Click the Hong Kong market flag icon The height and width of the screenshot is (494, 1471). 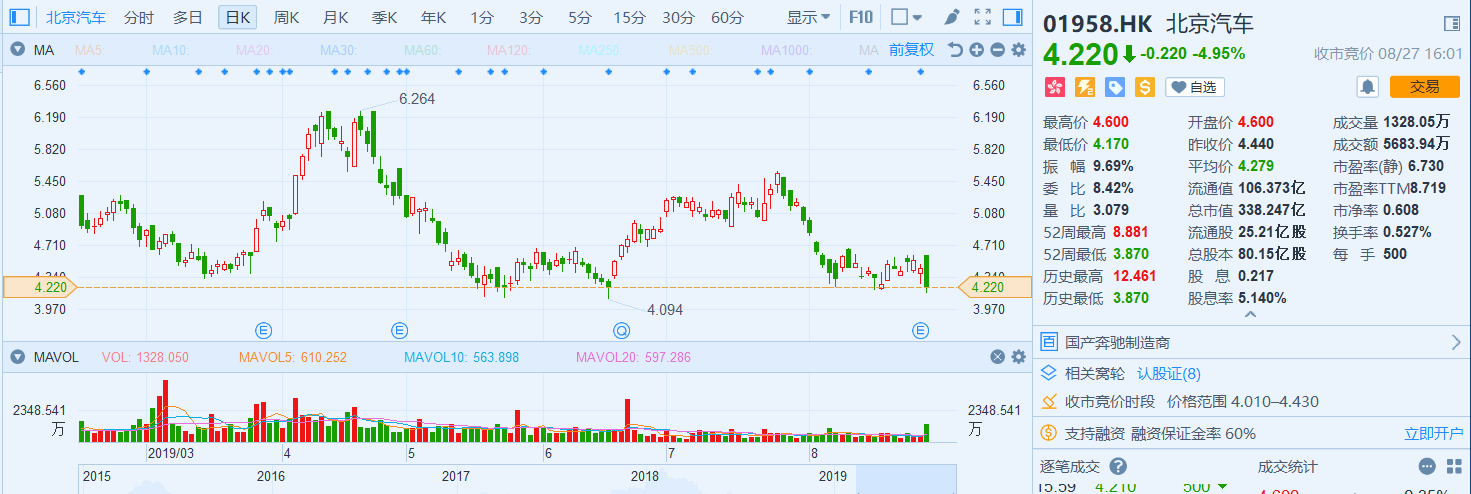point(1054,87)
